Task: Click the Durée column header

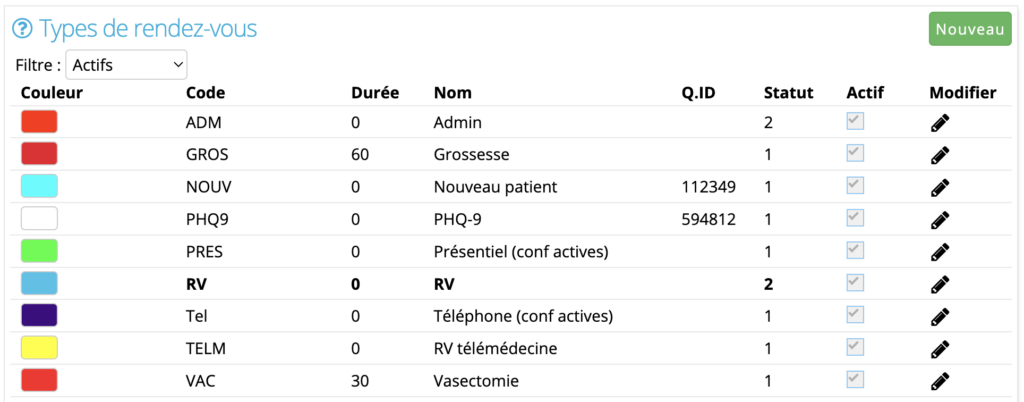Action: pos(375,93)
